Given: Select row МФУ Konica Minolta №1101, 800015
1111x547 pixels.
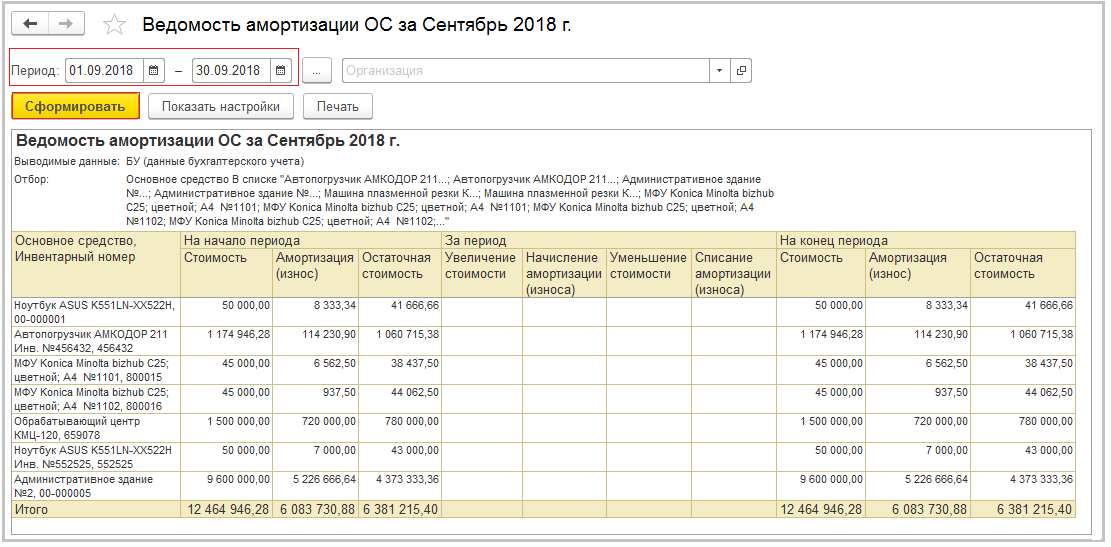Looking at the screenshot, I should 543,370.
